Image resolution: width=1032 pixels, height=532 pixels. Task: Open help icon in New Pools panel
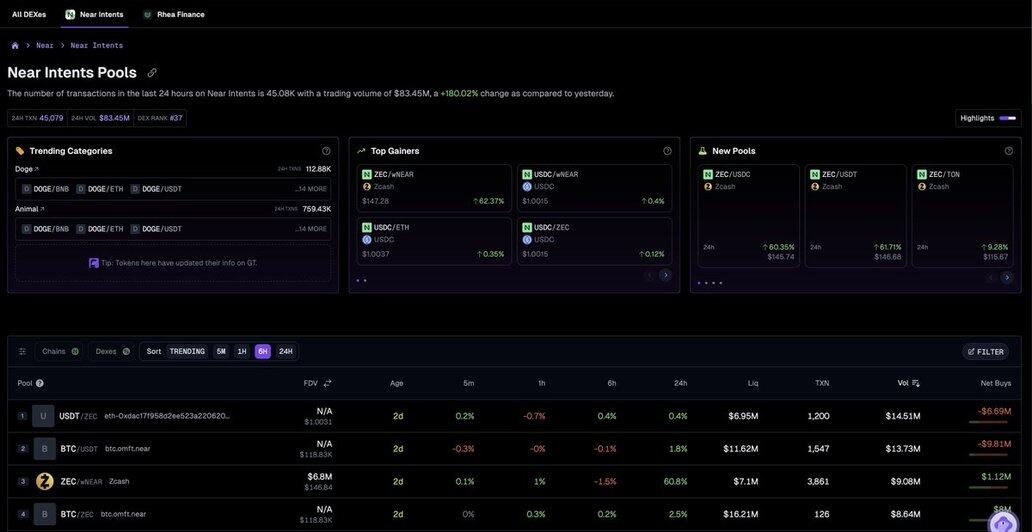[1009, 151]
